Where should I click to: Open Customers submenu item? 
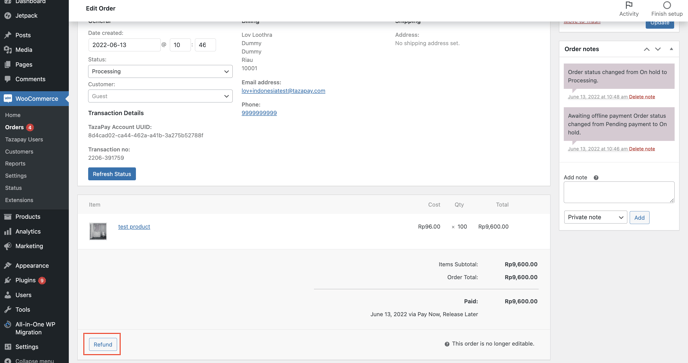[19, 151]
